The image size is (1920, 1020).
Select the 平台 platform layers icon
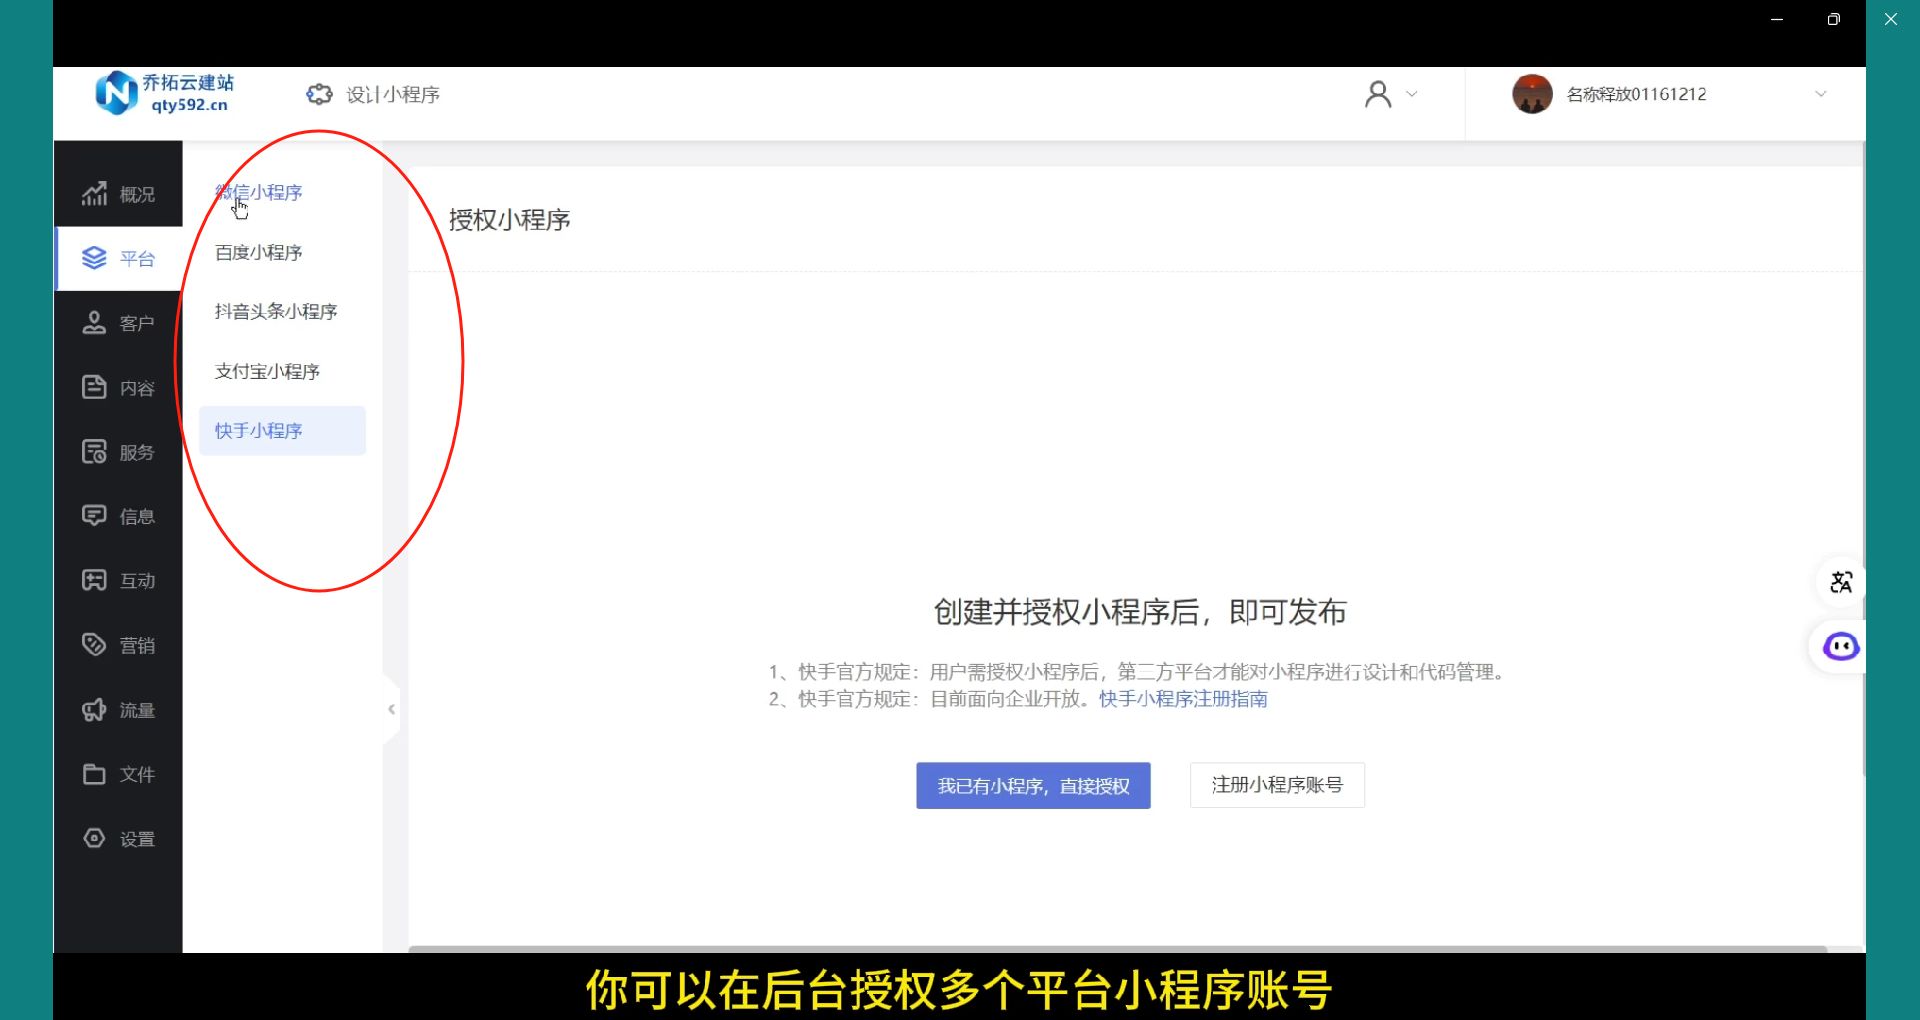click(94, 258)
